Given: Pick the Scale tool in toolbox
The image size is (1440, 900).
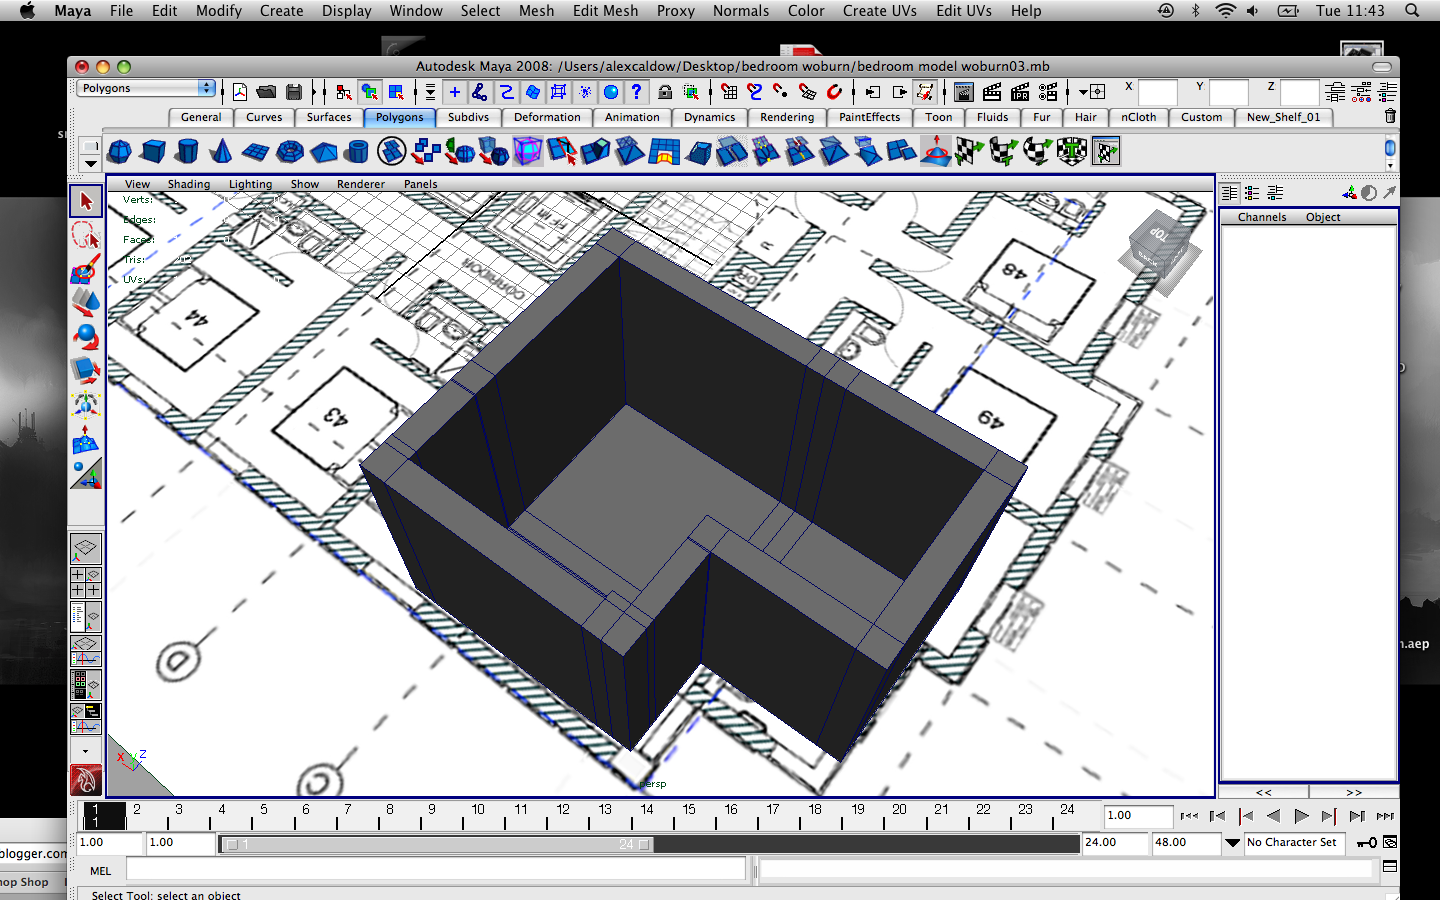Looking at the screenshot, I should [86, 370].
